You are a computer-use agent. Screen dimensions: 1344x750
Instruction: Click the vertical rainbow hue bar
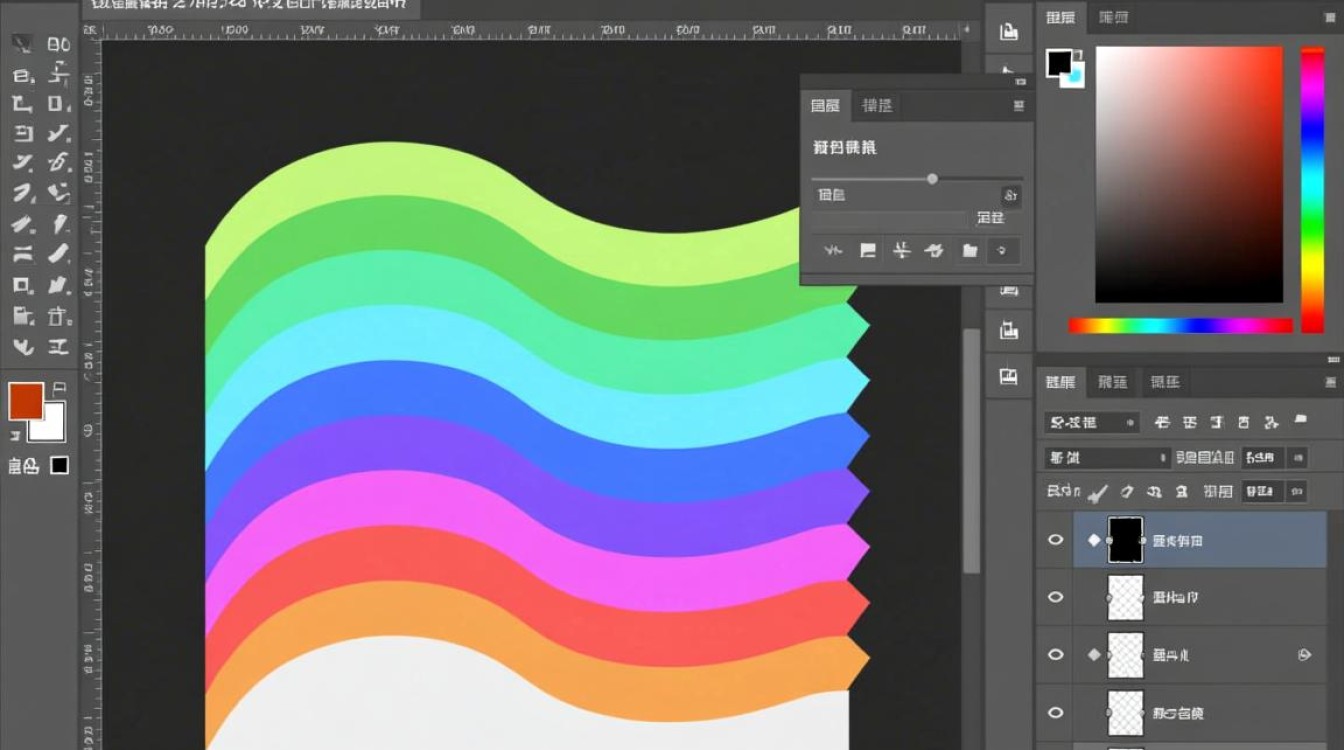(1312, 190)
